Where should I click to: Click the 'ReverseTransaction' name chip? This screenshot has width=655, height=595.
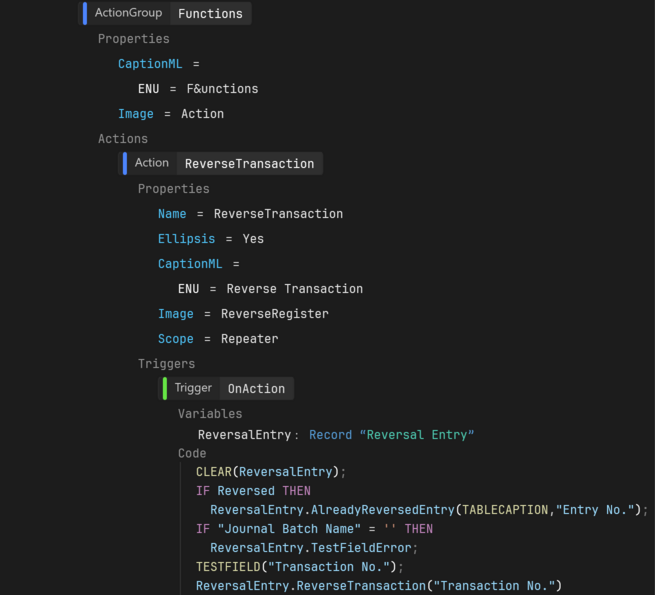249,163
